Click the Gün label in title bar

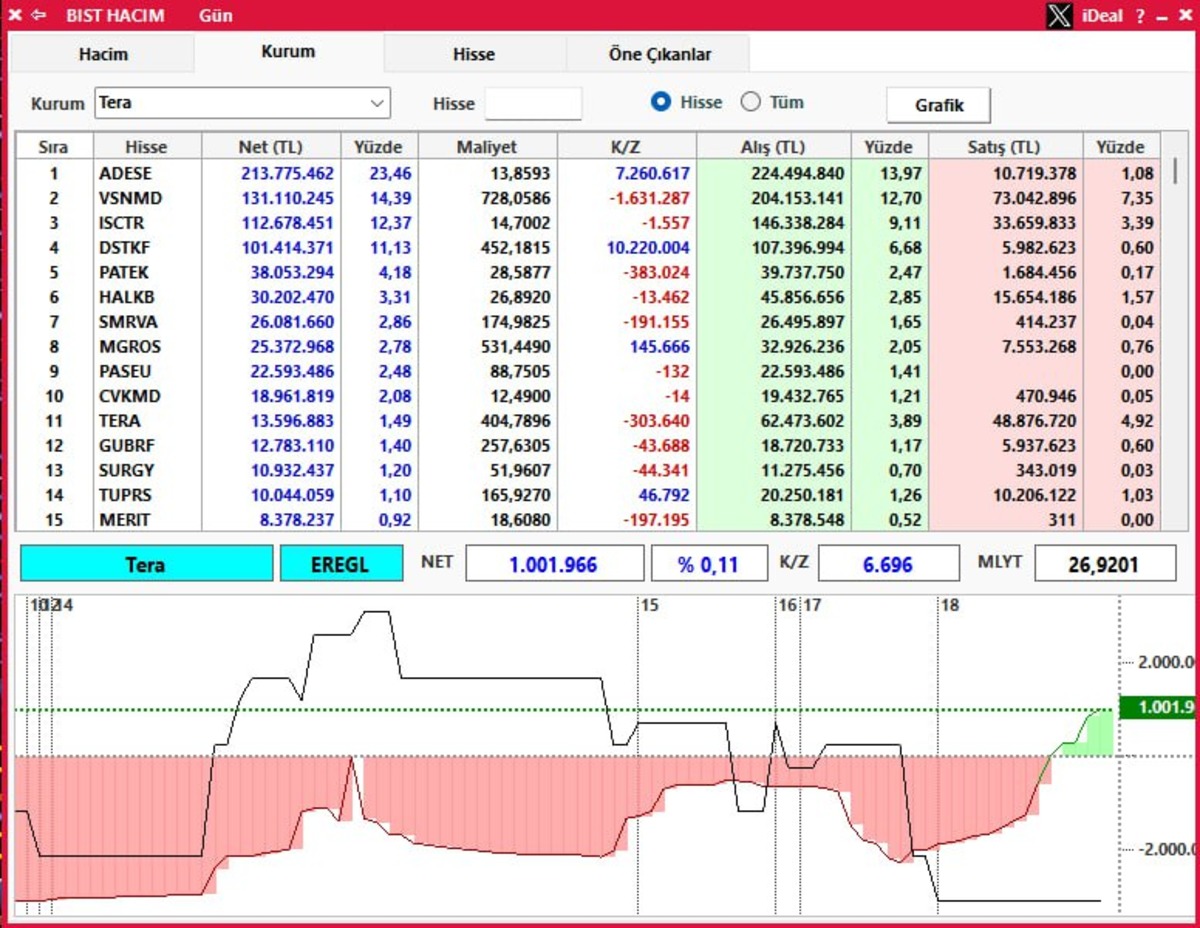(216, 16)
